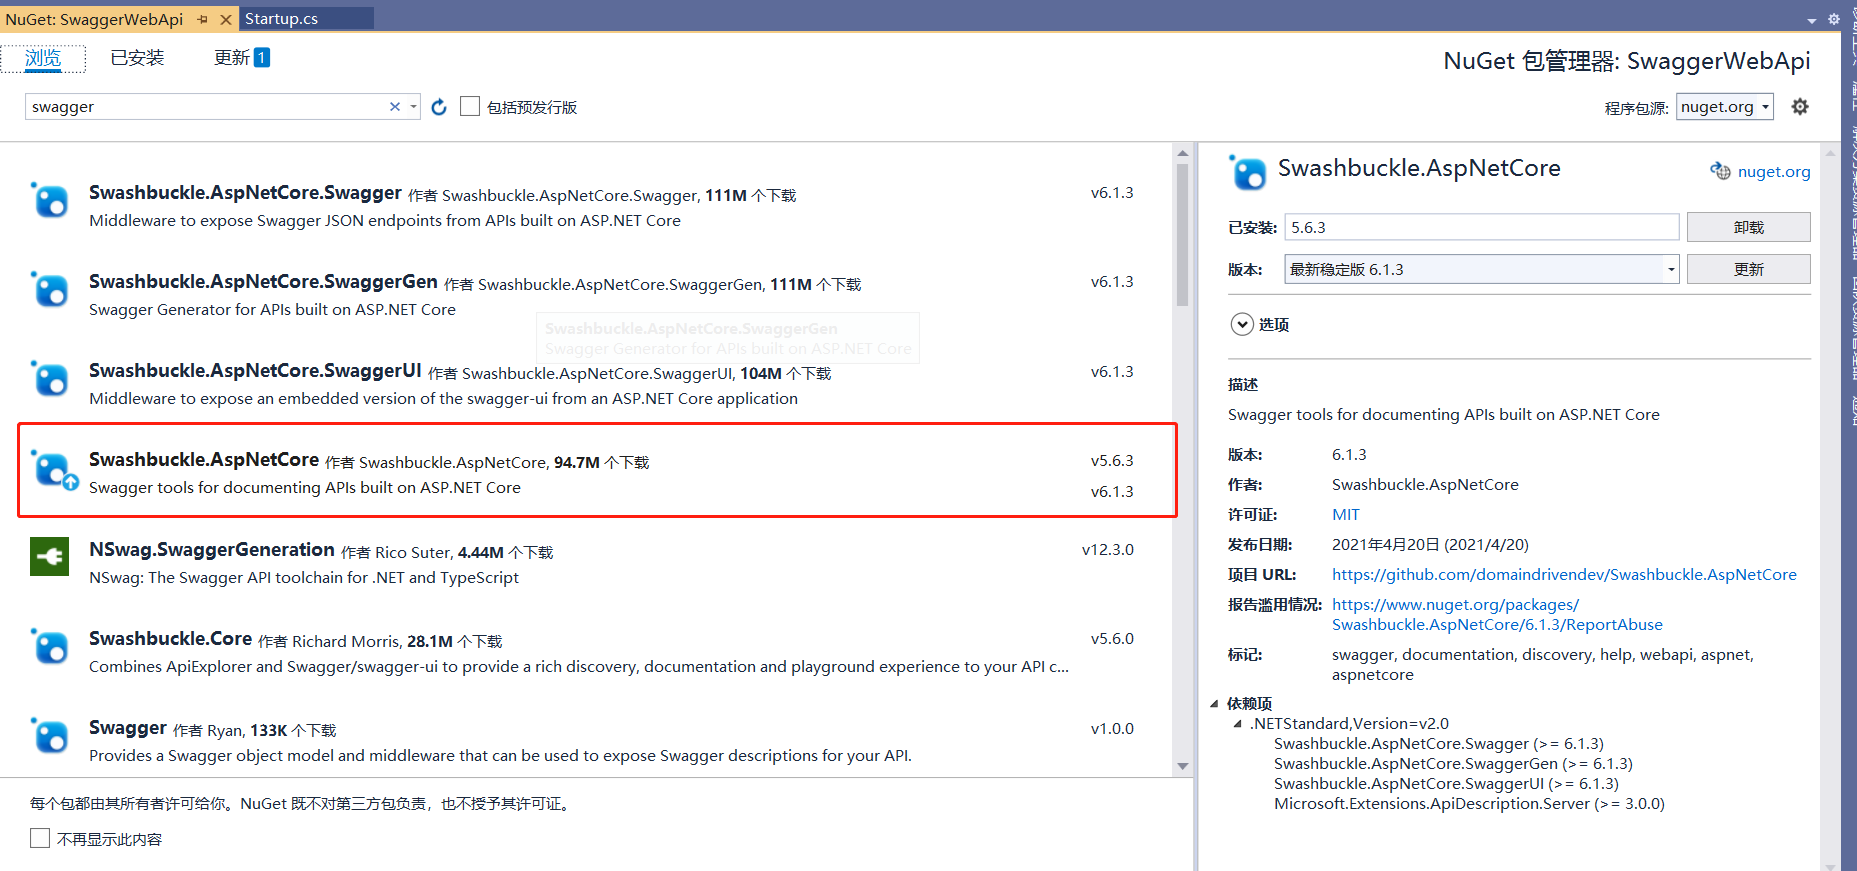This screenshot has height=871, width=1857.
Task: Click the globe icon beside nuget.org
Action: [1720, 171]
